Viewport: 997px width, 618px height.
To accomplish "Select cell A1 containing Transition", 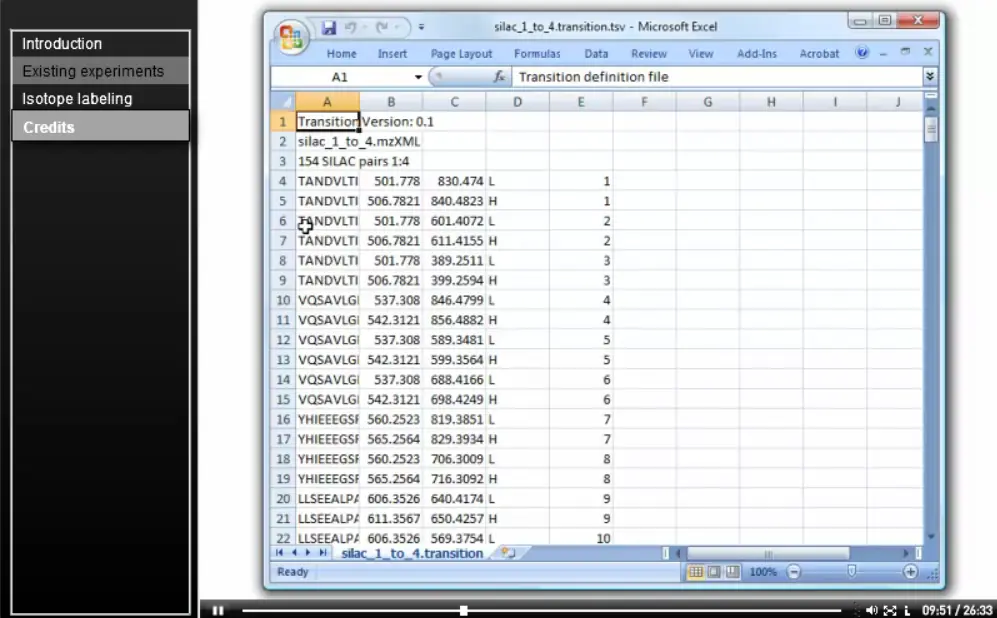I will (327, 121).
